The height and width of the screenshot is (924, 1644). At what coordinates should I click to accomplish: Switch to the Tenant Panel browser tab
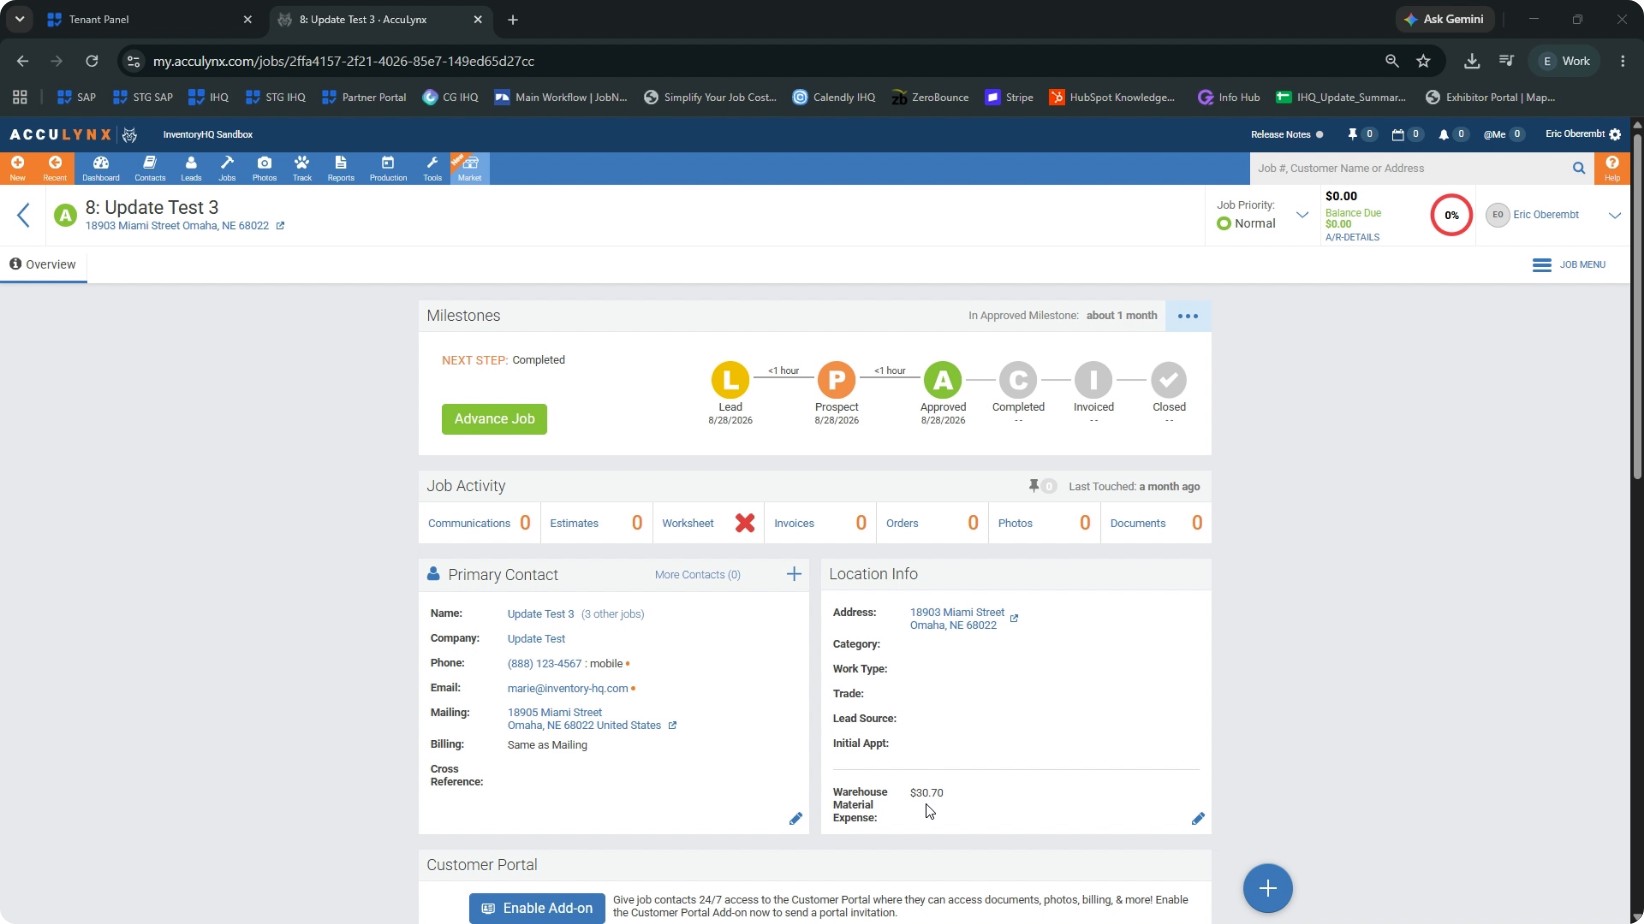(x=150, y=20)
